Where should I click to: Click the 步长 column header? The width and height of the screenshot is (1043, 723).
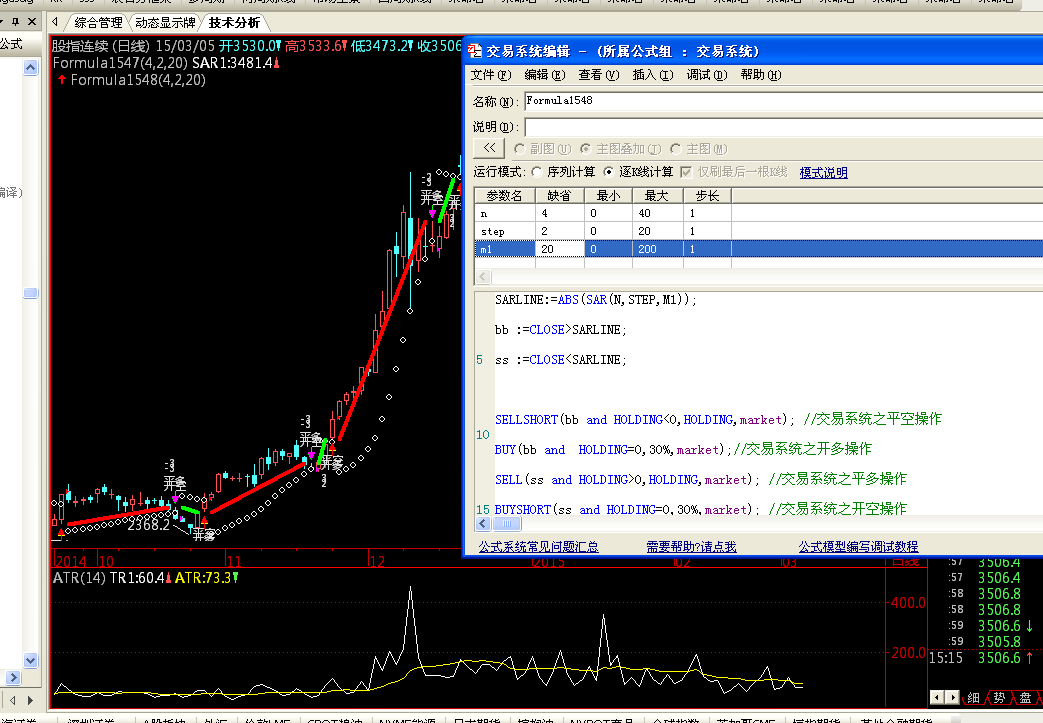707,196
